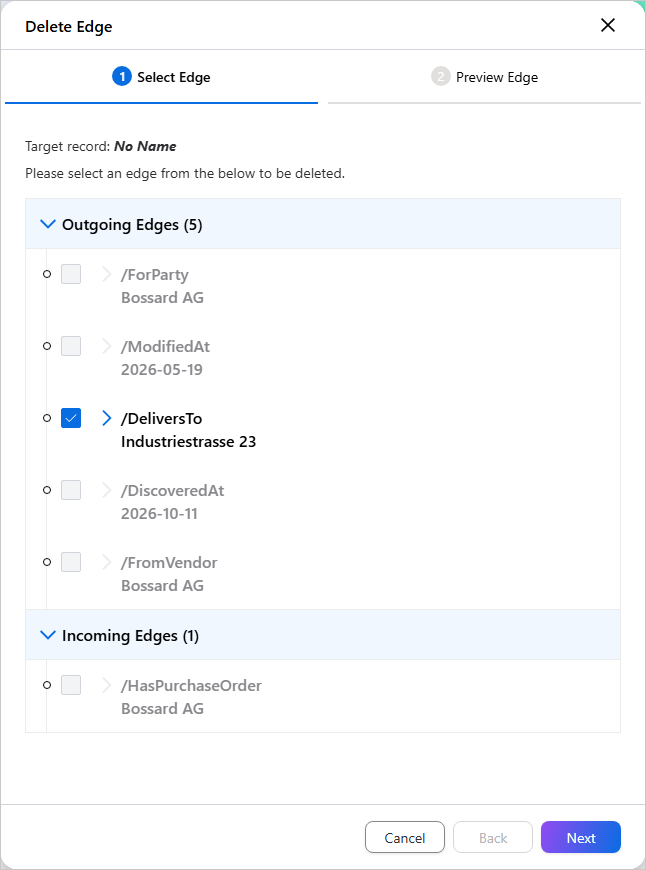Select the /HasPurchaseOrder edge label
The image size is (646, 870).
click(x=191, y=686)
